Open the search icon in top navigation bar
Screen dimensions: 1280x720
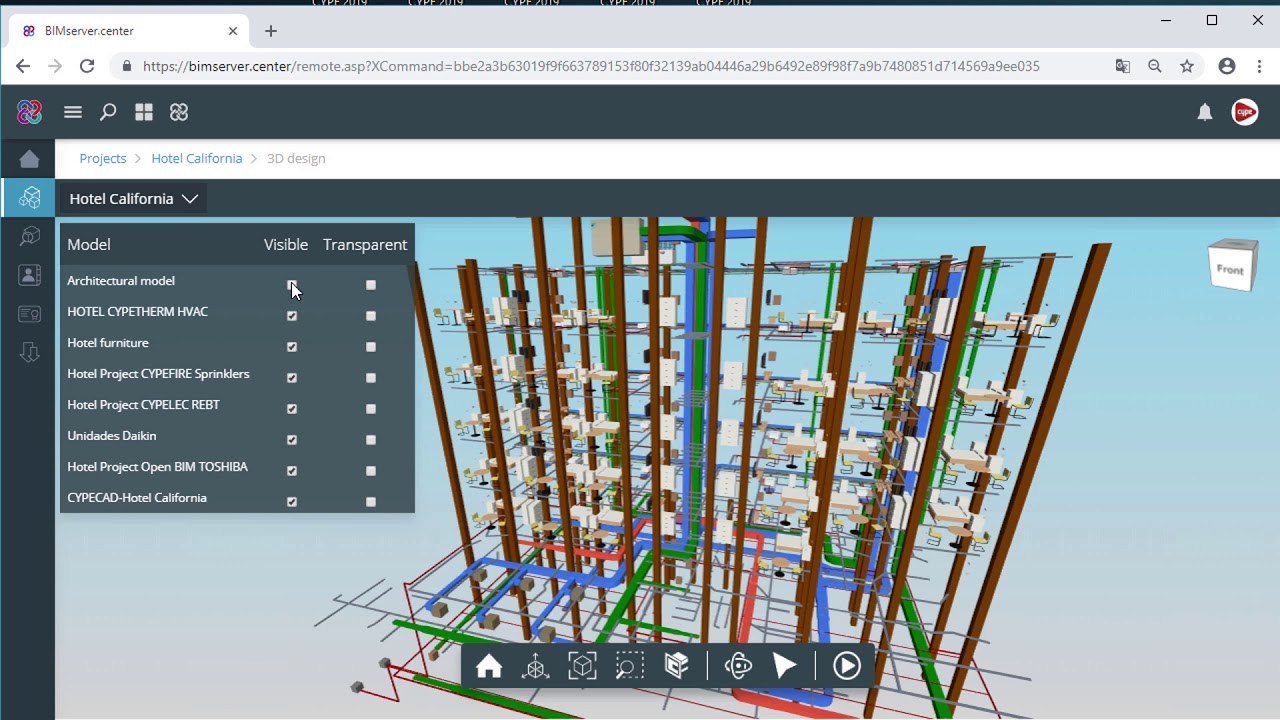108,112
